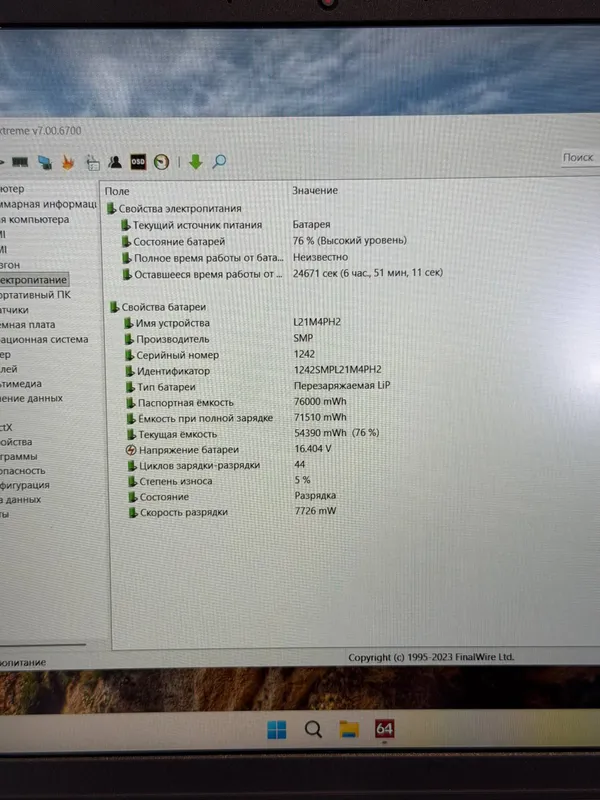Viewport: 600px width, 800px height.
Task: Open the Датчики sidebar item
Action: click(14, 310)
